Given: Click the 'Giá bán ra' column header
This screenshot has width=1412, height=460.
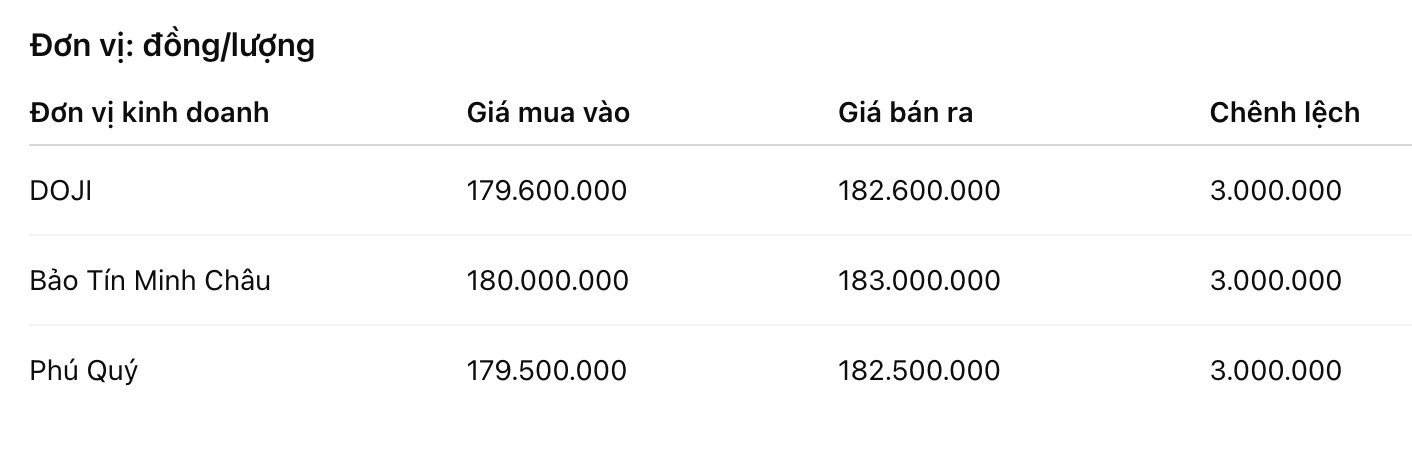Looking at the screenshot, I should pos(905,112).
